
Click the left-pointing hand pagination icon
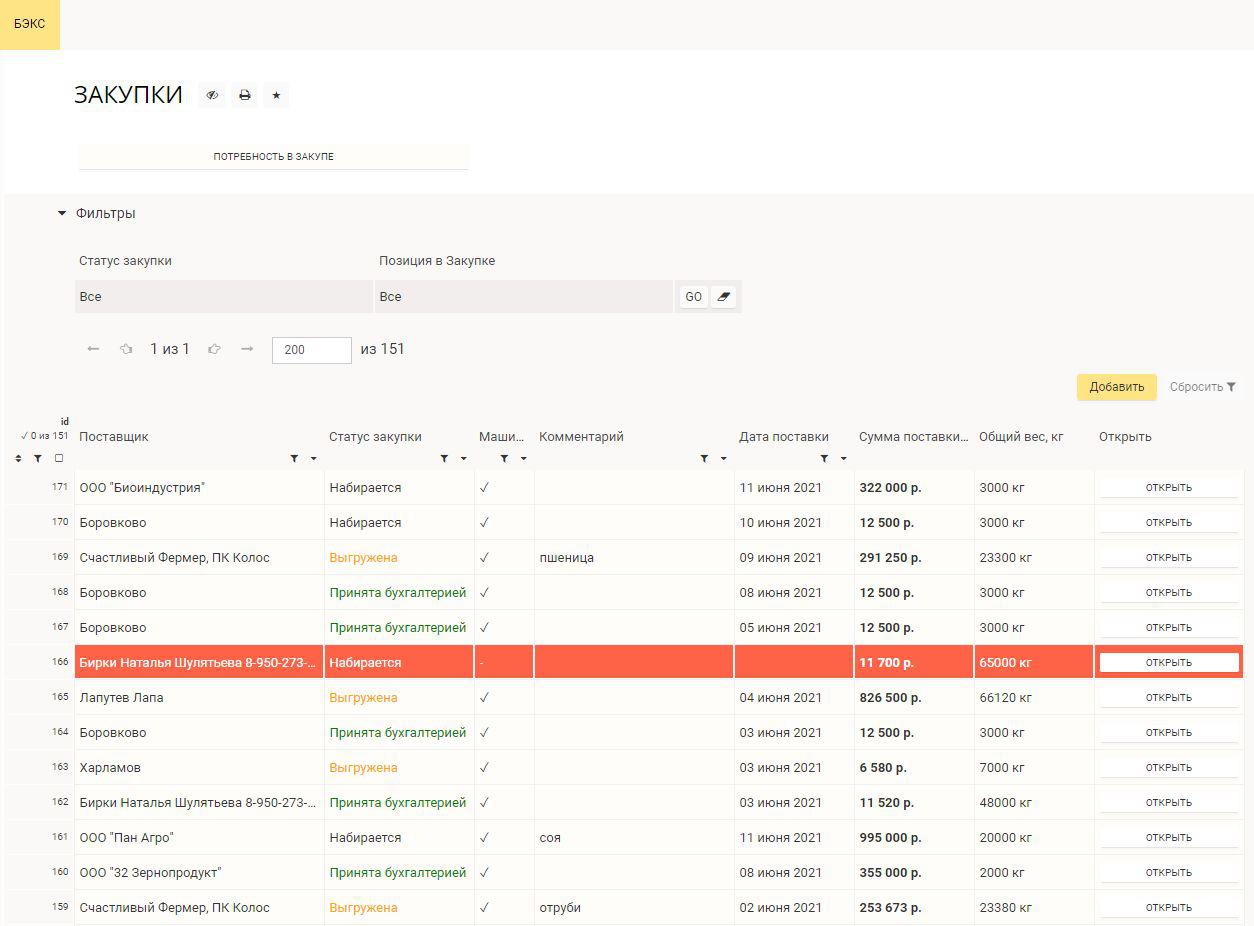tap(126, 349)
